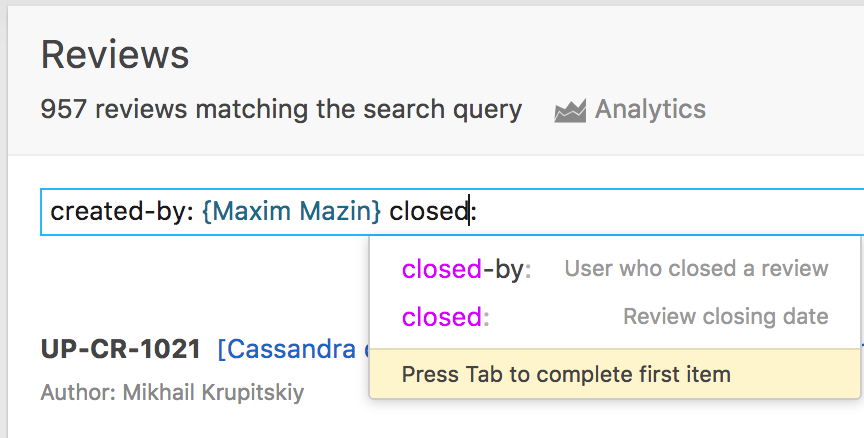Image resolution: width=864 pixels, height=438 pixels.
Task: Click the pink closed text in closed-by
Action: tap(442, 269)
